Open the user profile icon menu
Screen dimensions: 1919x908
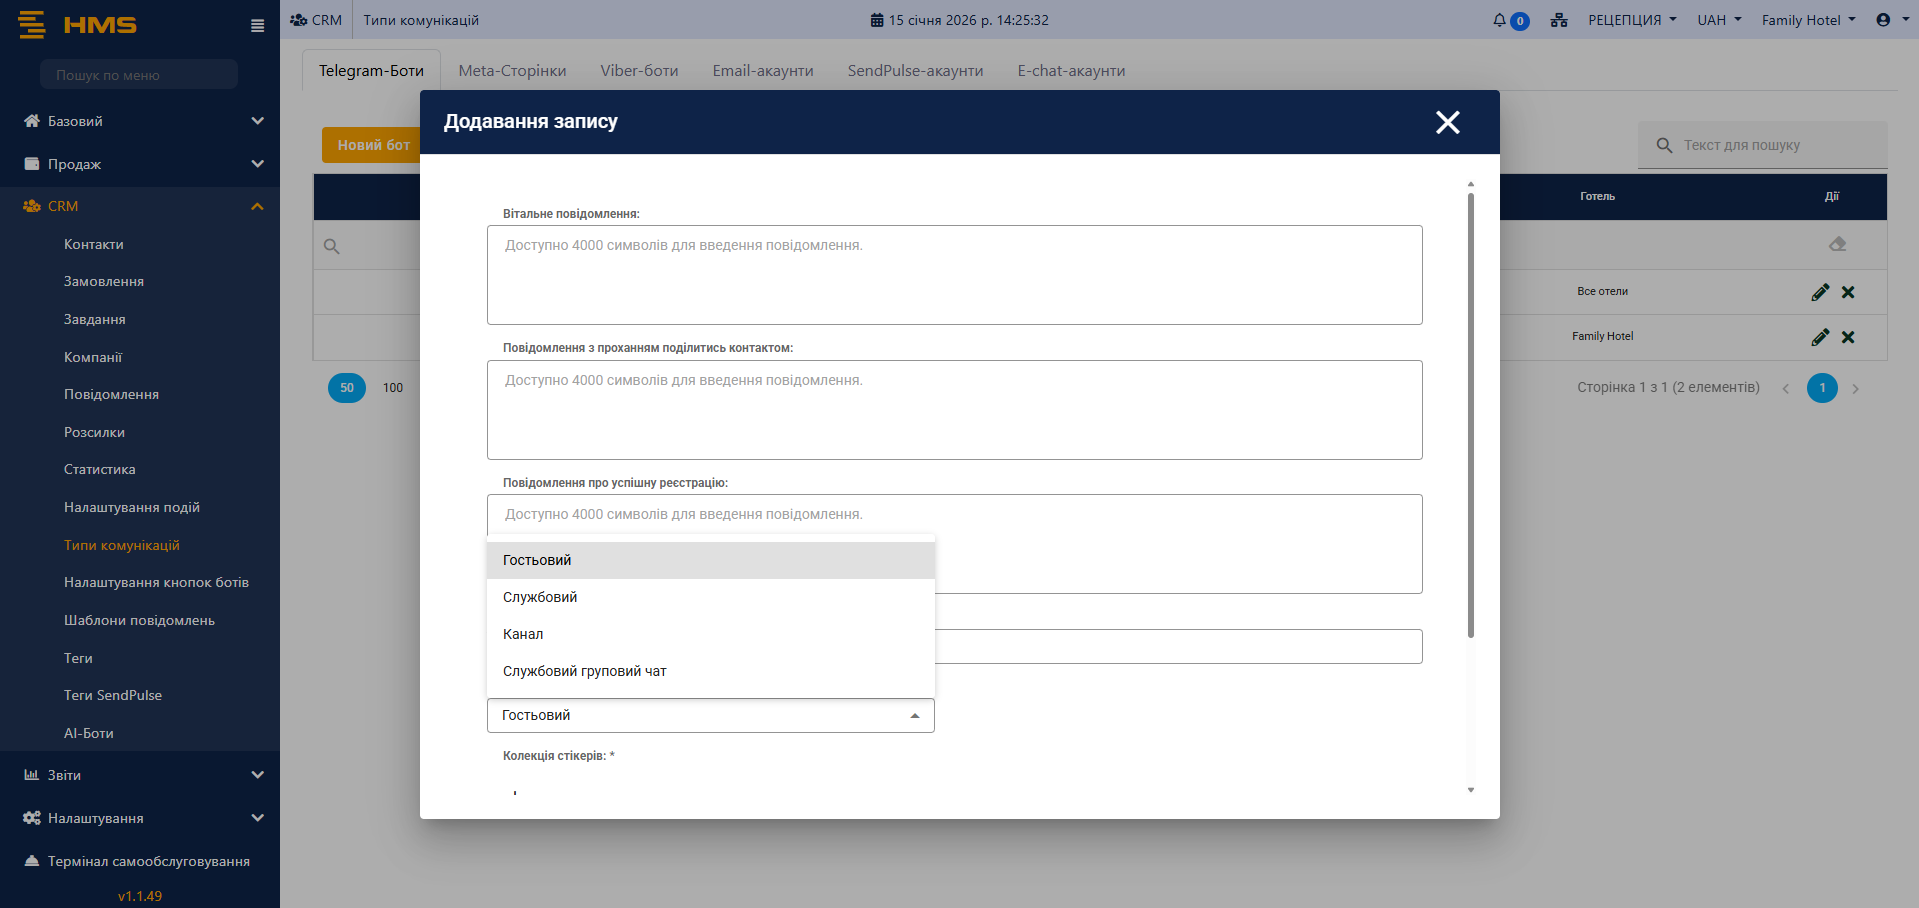point(1888,20)
